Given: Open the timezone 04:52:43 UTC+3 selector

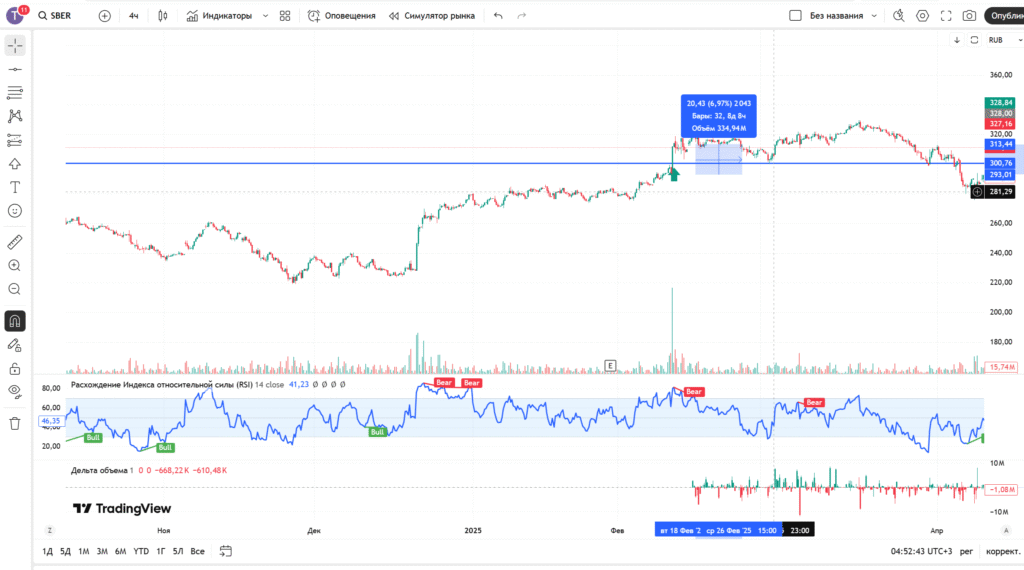Looking at the screenshot, I should [x=921, y=551].
